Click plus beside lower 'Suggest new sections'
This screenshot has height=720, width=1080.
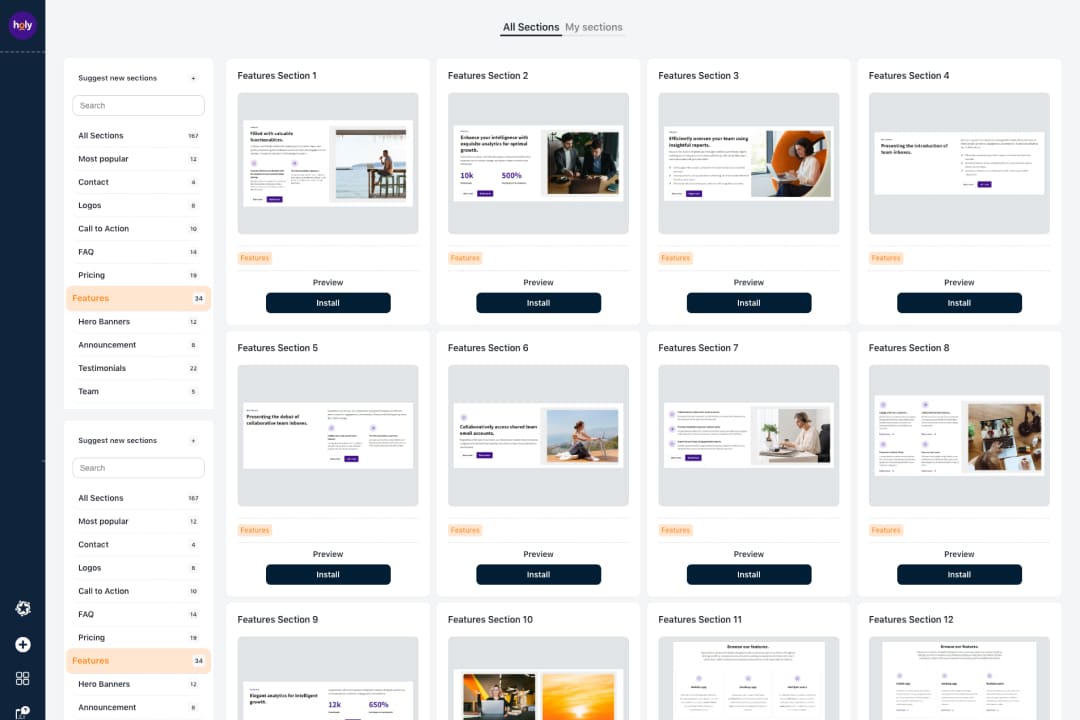[193, 440]
